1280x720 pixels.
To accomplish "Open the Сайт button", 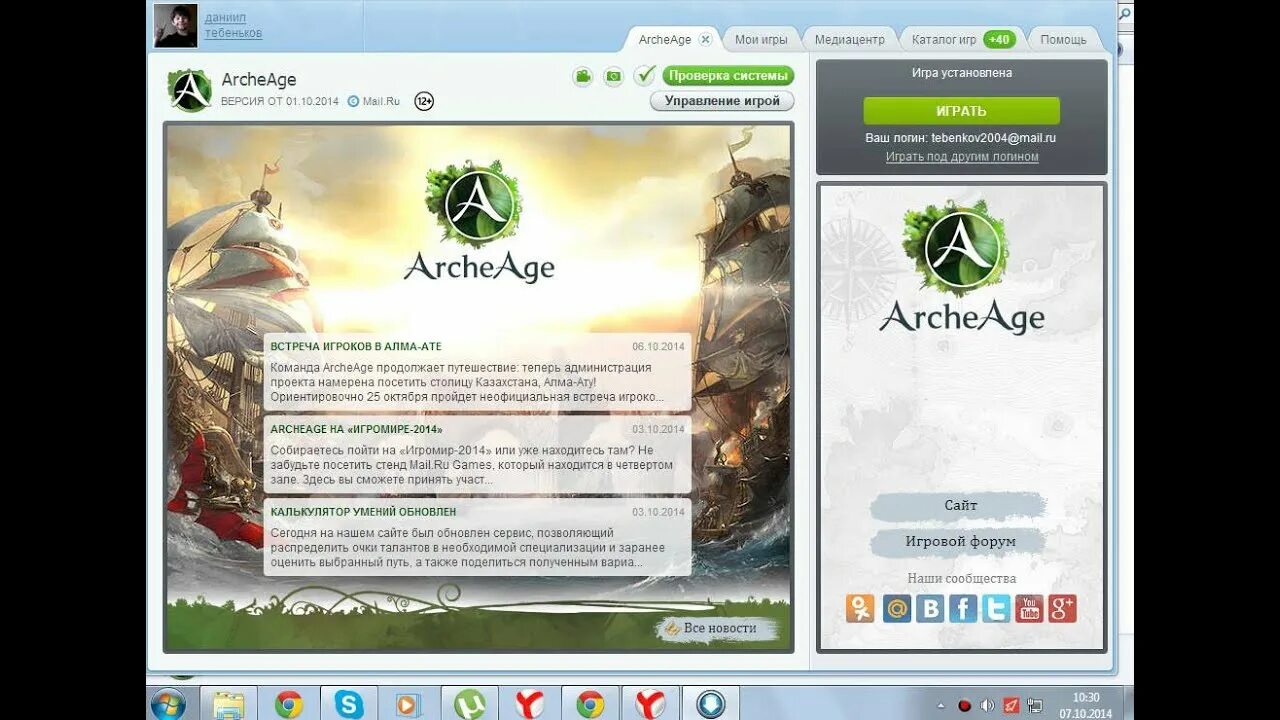I will [x=961, y=506].
